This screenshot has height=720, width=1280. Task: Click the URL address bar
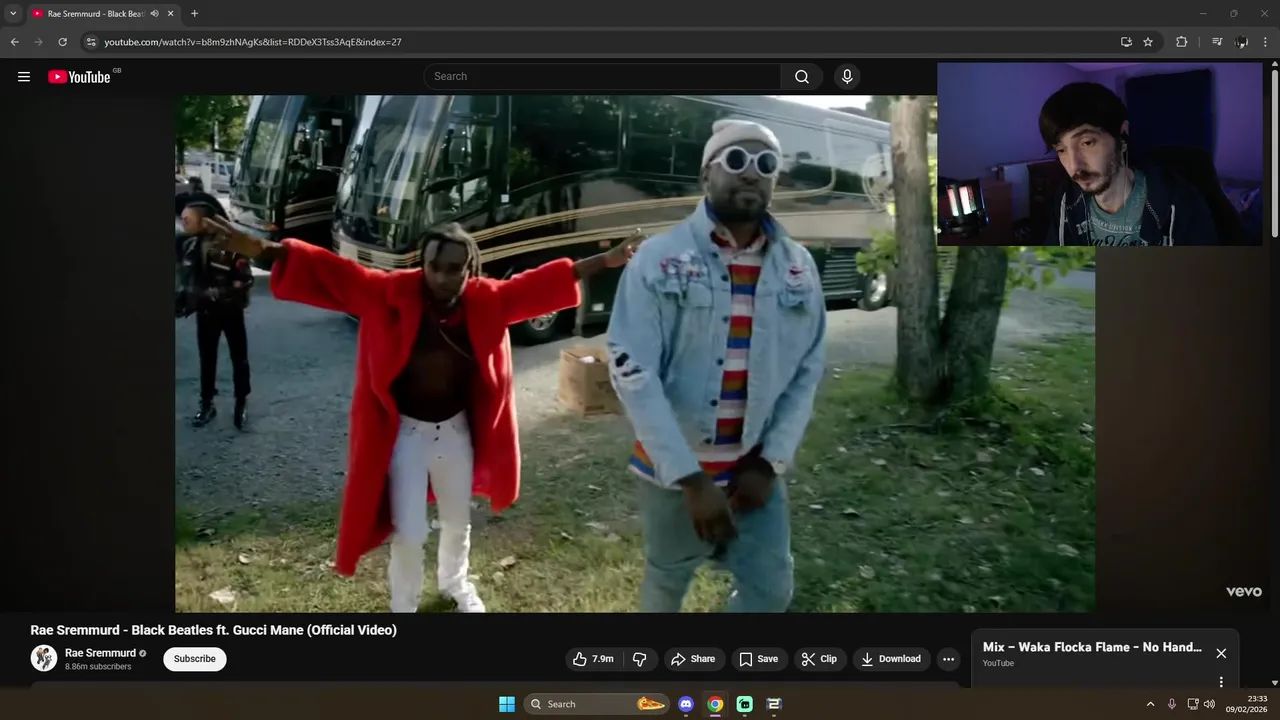tap(600, 42)
